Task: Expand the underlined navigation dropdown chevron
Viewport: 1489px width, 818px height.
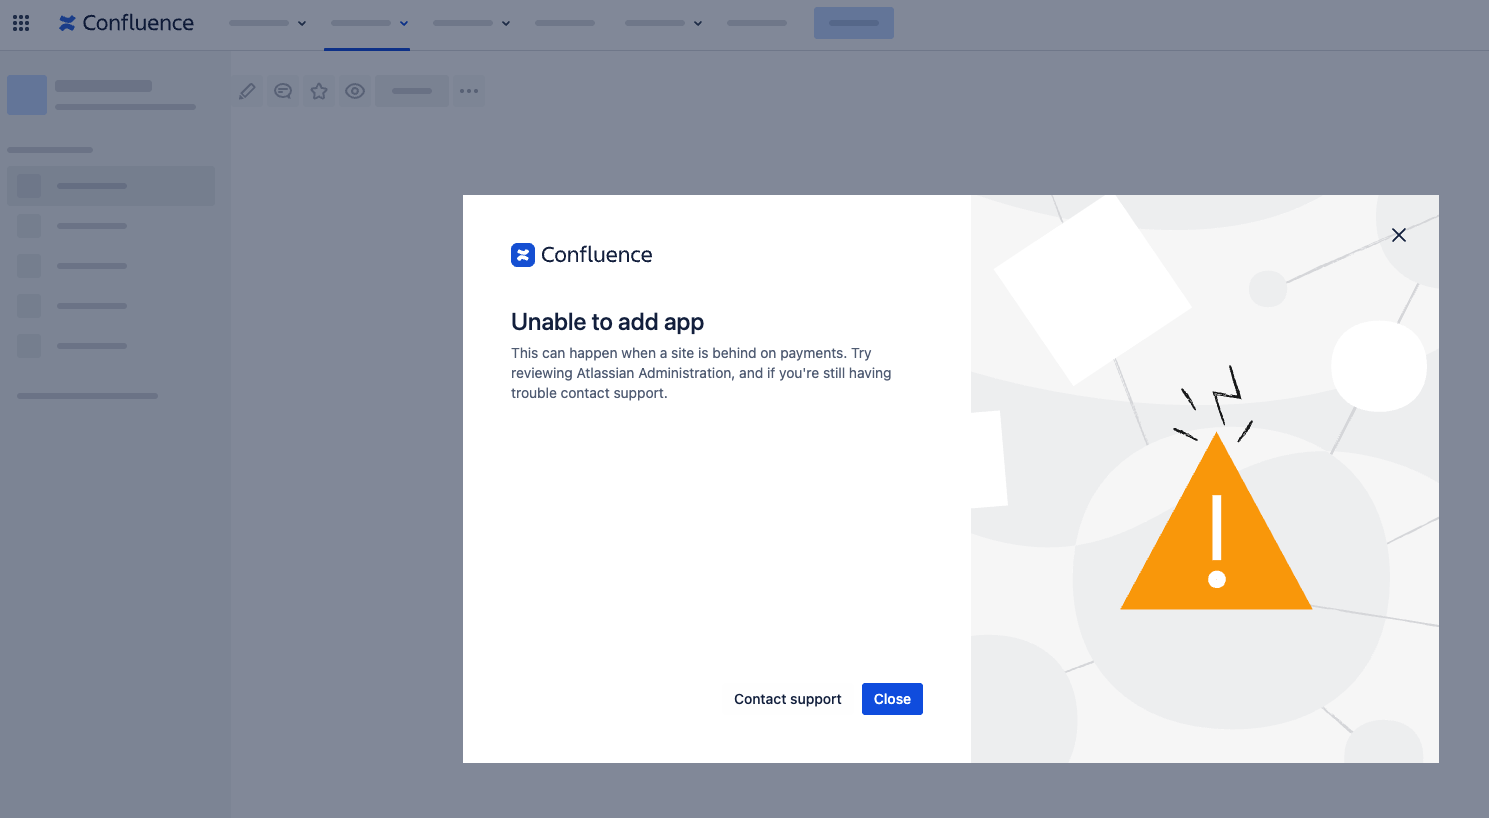Action: click(404, 23)
